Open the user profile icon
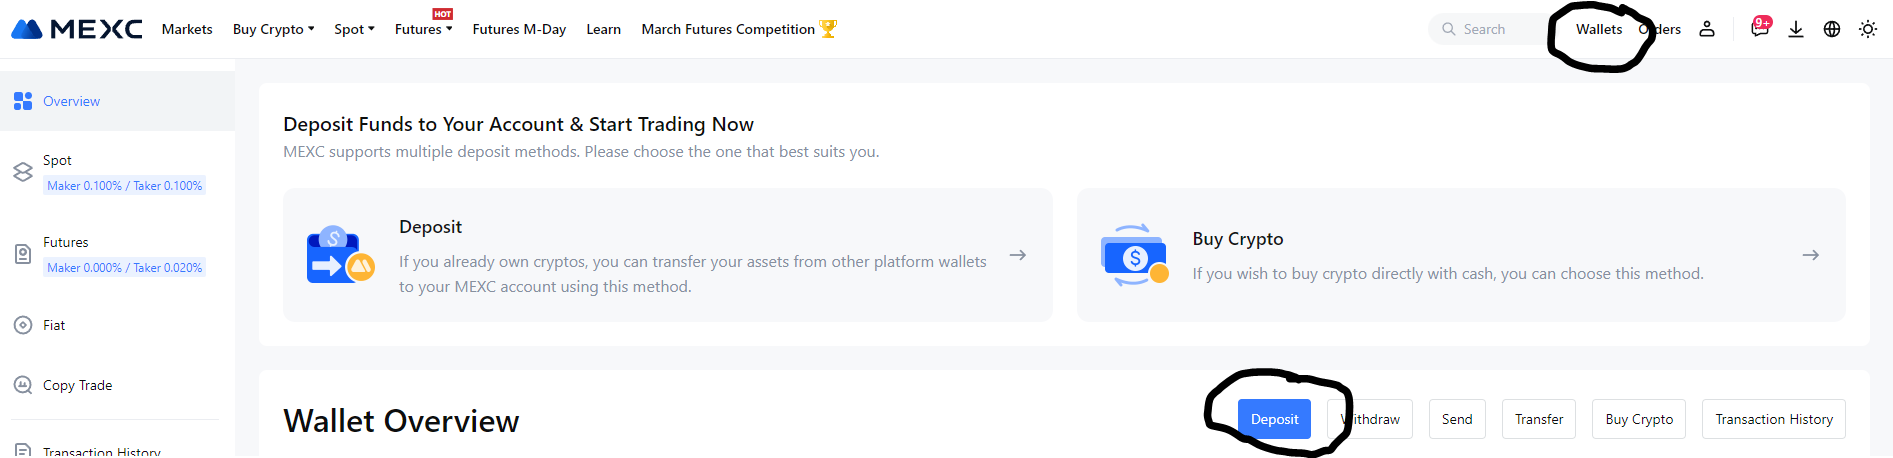The height and width of the screenshot is (458, 1893). pos(1707,29)
